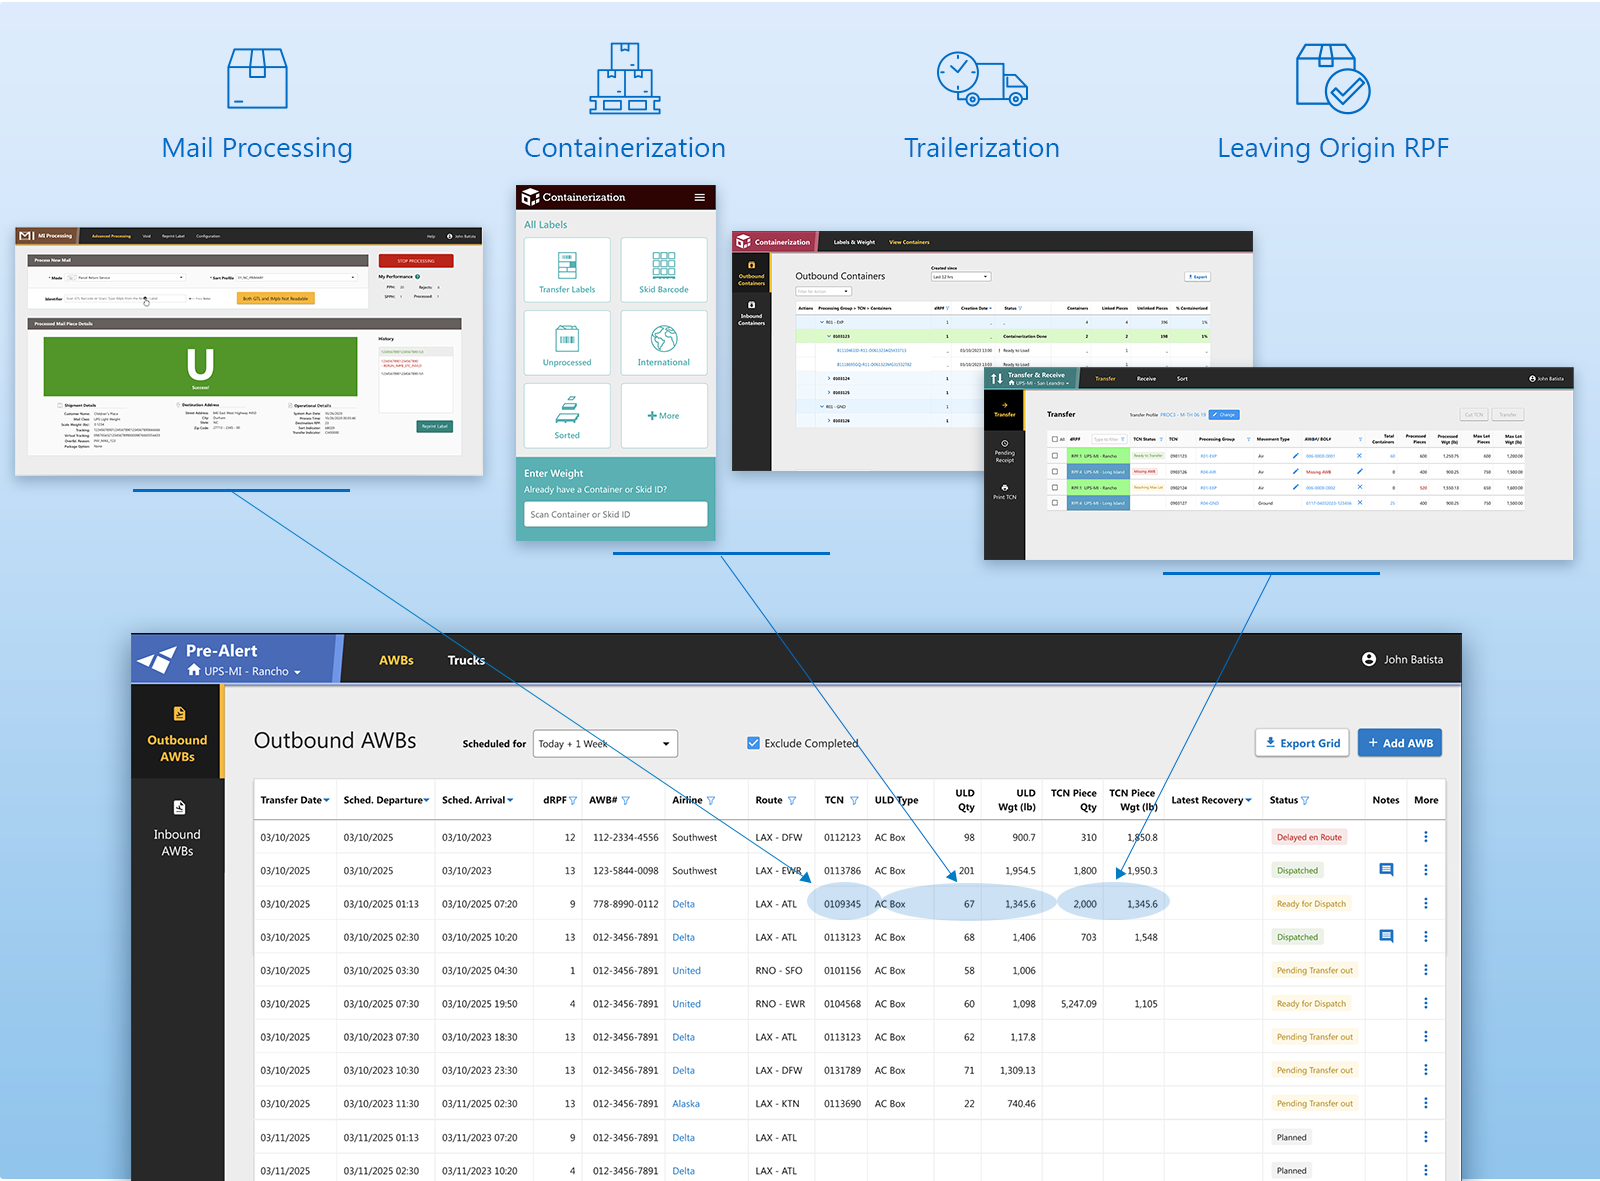Filter the dRPF column
1600x1181 pixels.
click(573, 801)
